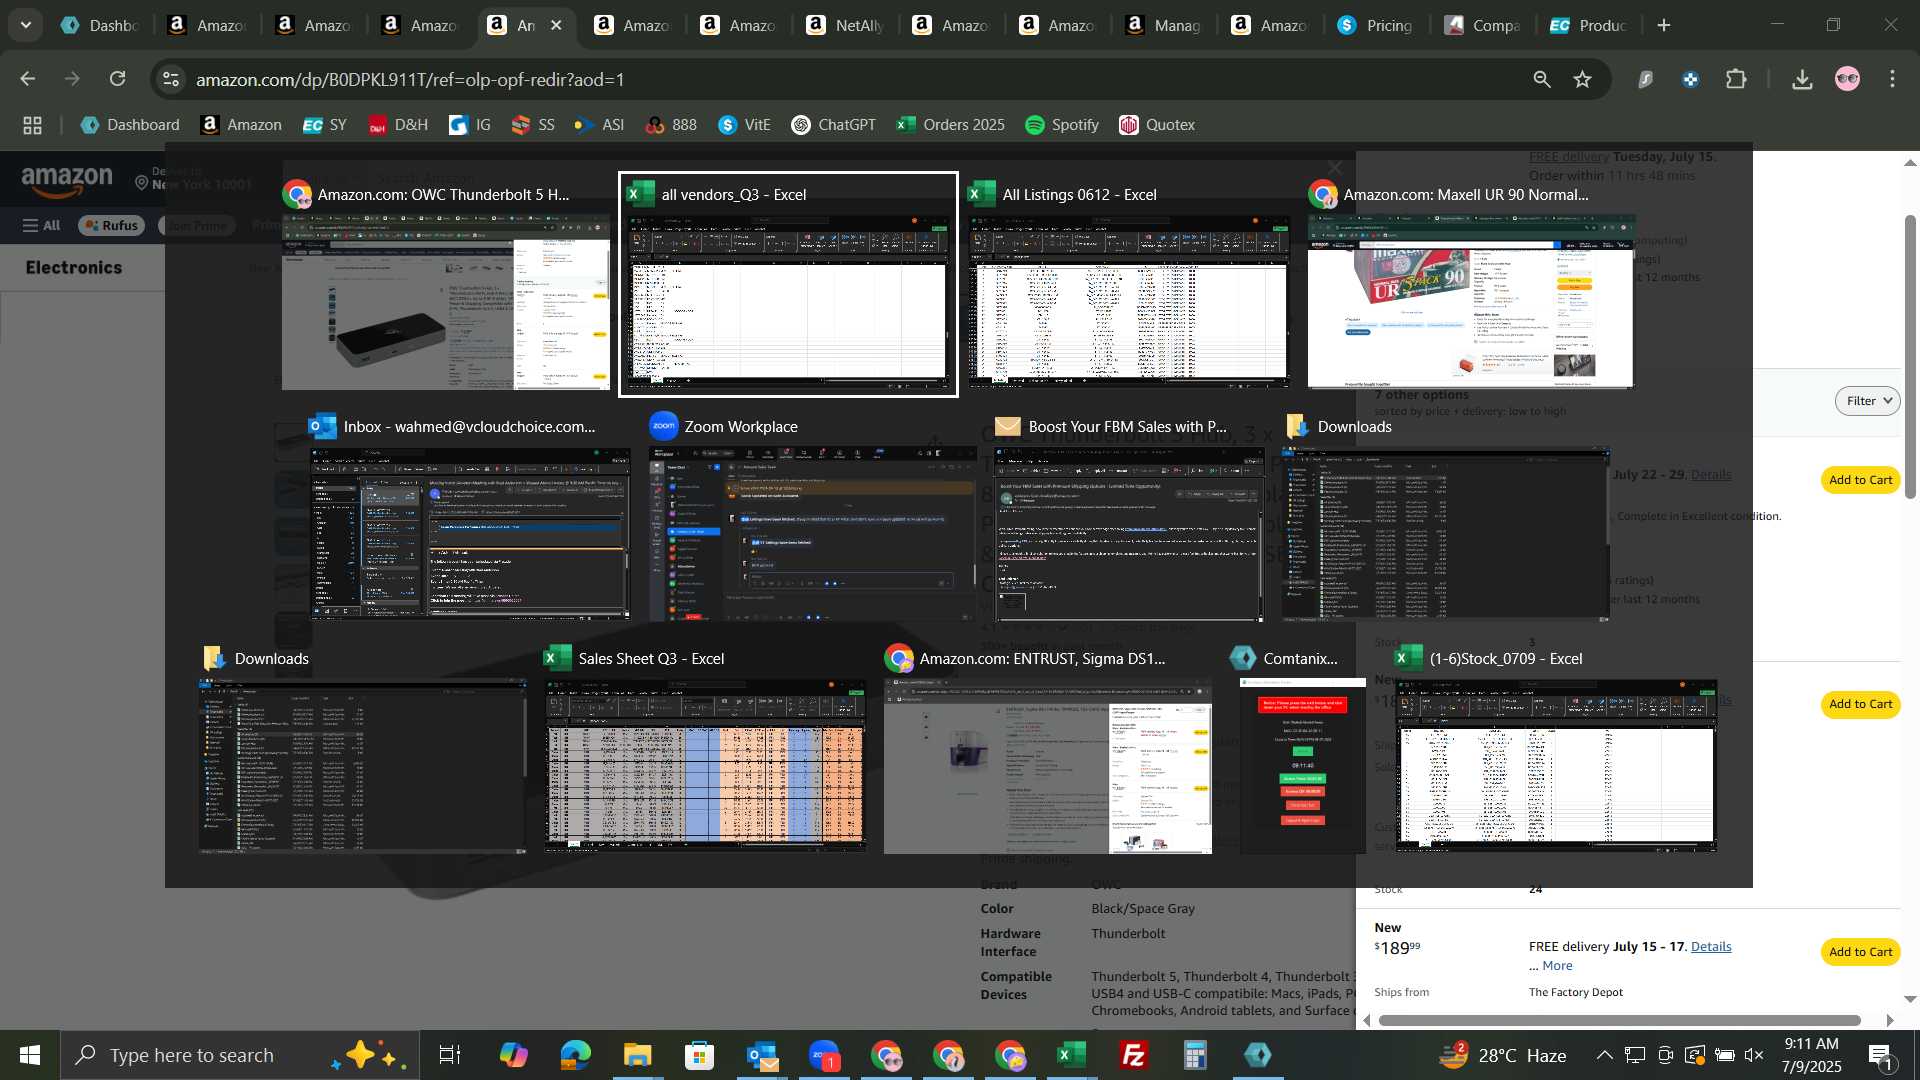Open Orders 2025 bookmark
The image size is (1920, 1080).
950,125
